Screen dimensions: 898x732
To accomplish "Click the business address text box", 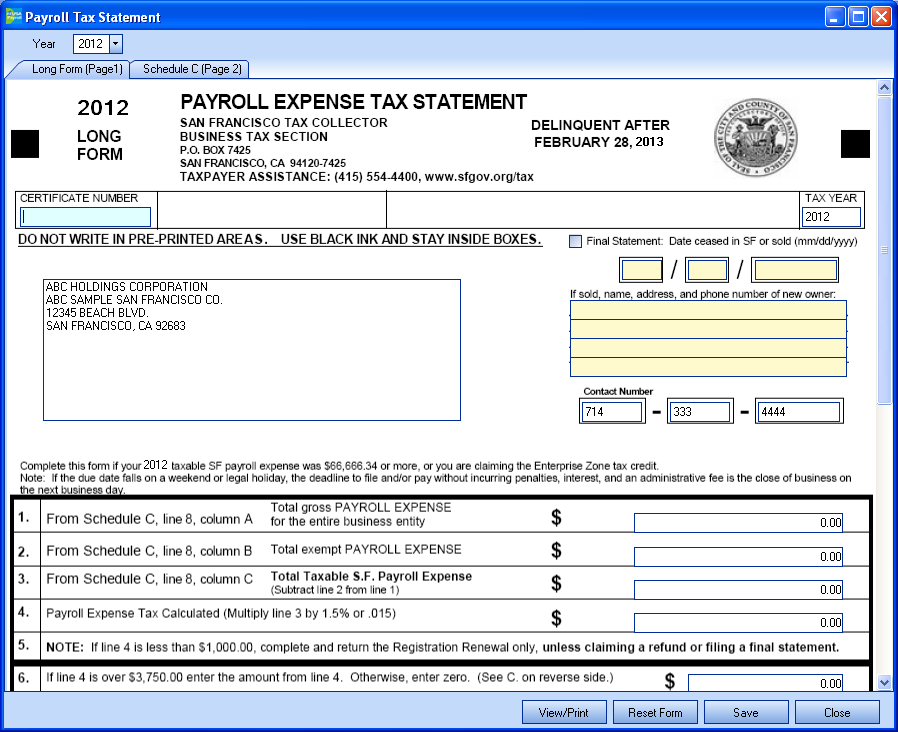I will click(x=251, y=350).
